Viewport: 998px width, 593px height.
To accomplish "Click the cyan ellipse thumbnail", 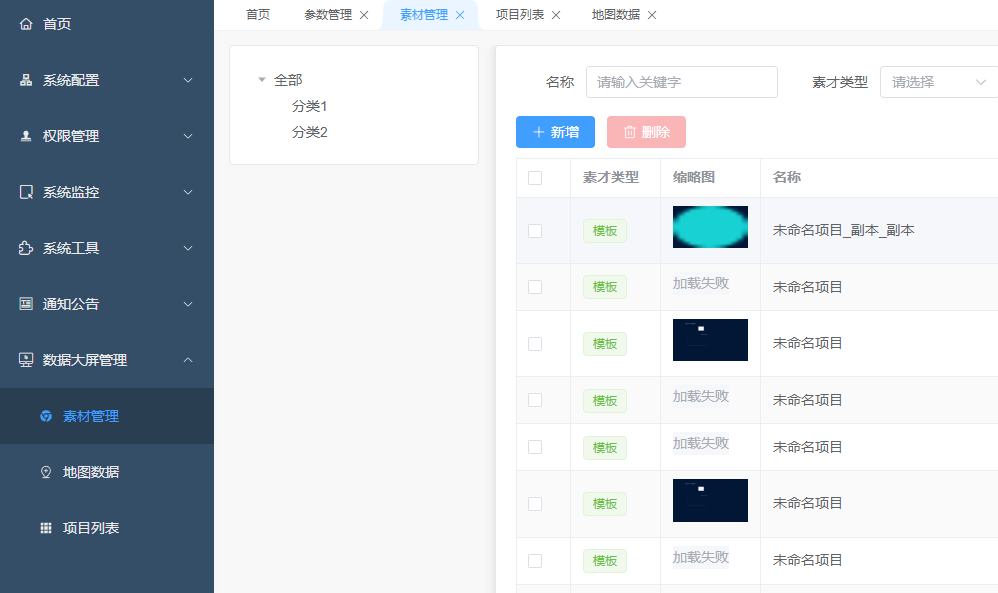I will tap(710, 227).
